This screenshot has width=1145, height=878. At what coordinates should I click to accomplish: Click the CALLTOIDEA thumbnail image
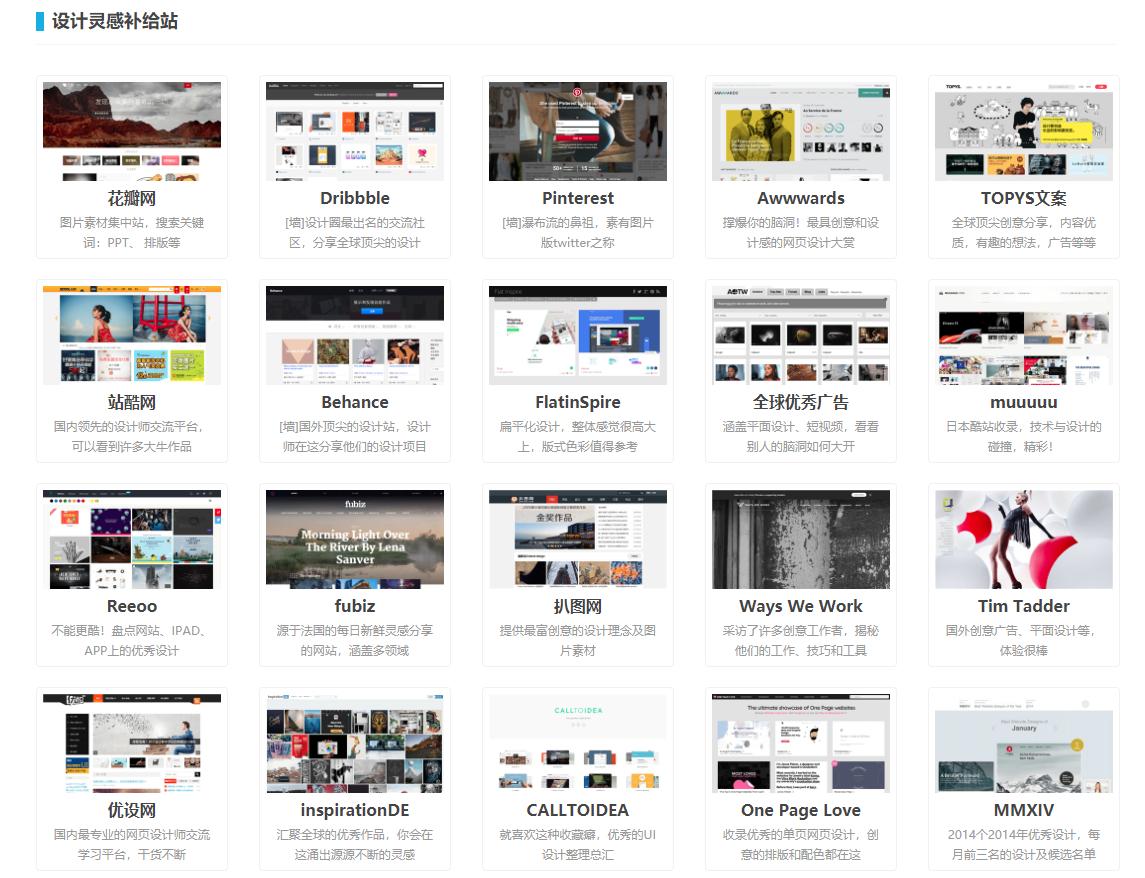coord(578,743)
